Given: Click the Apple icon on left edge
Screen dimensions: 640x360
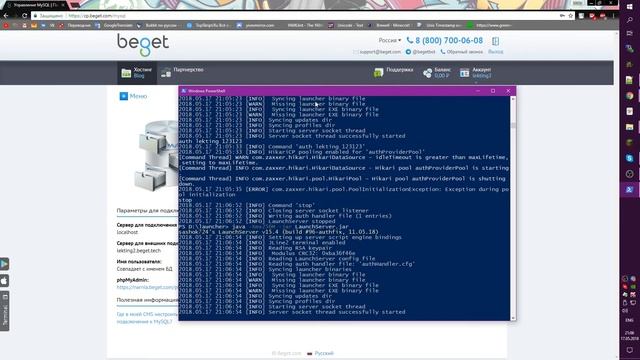Looking at the screenshot, I should 4,281.
